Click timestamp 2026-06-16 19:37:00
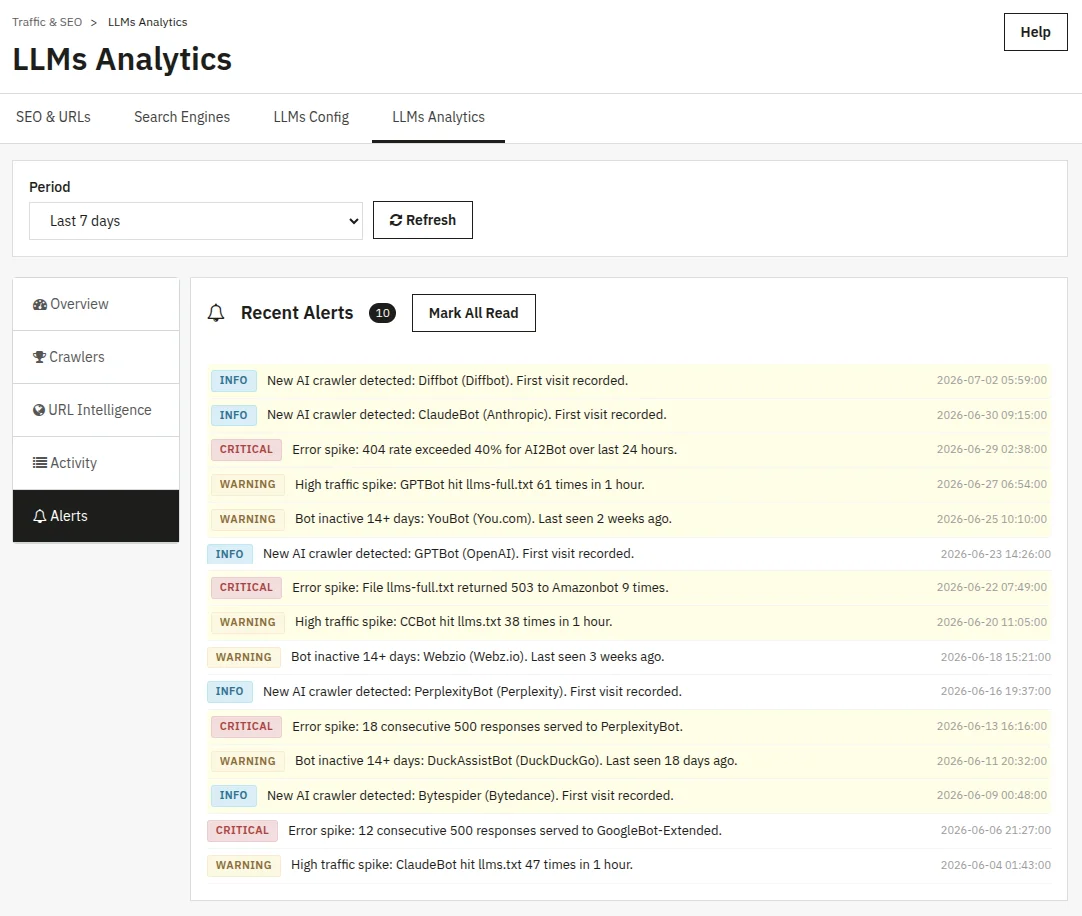Screen dimensions: 1082x916 click(996, 691)
